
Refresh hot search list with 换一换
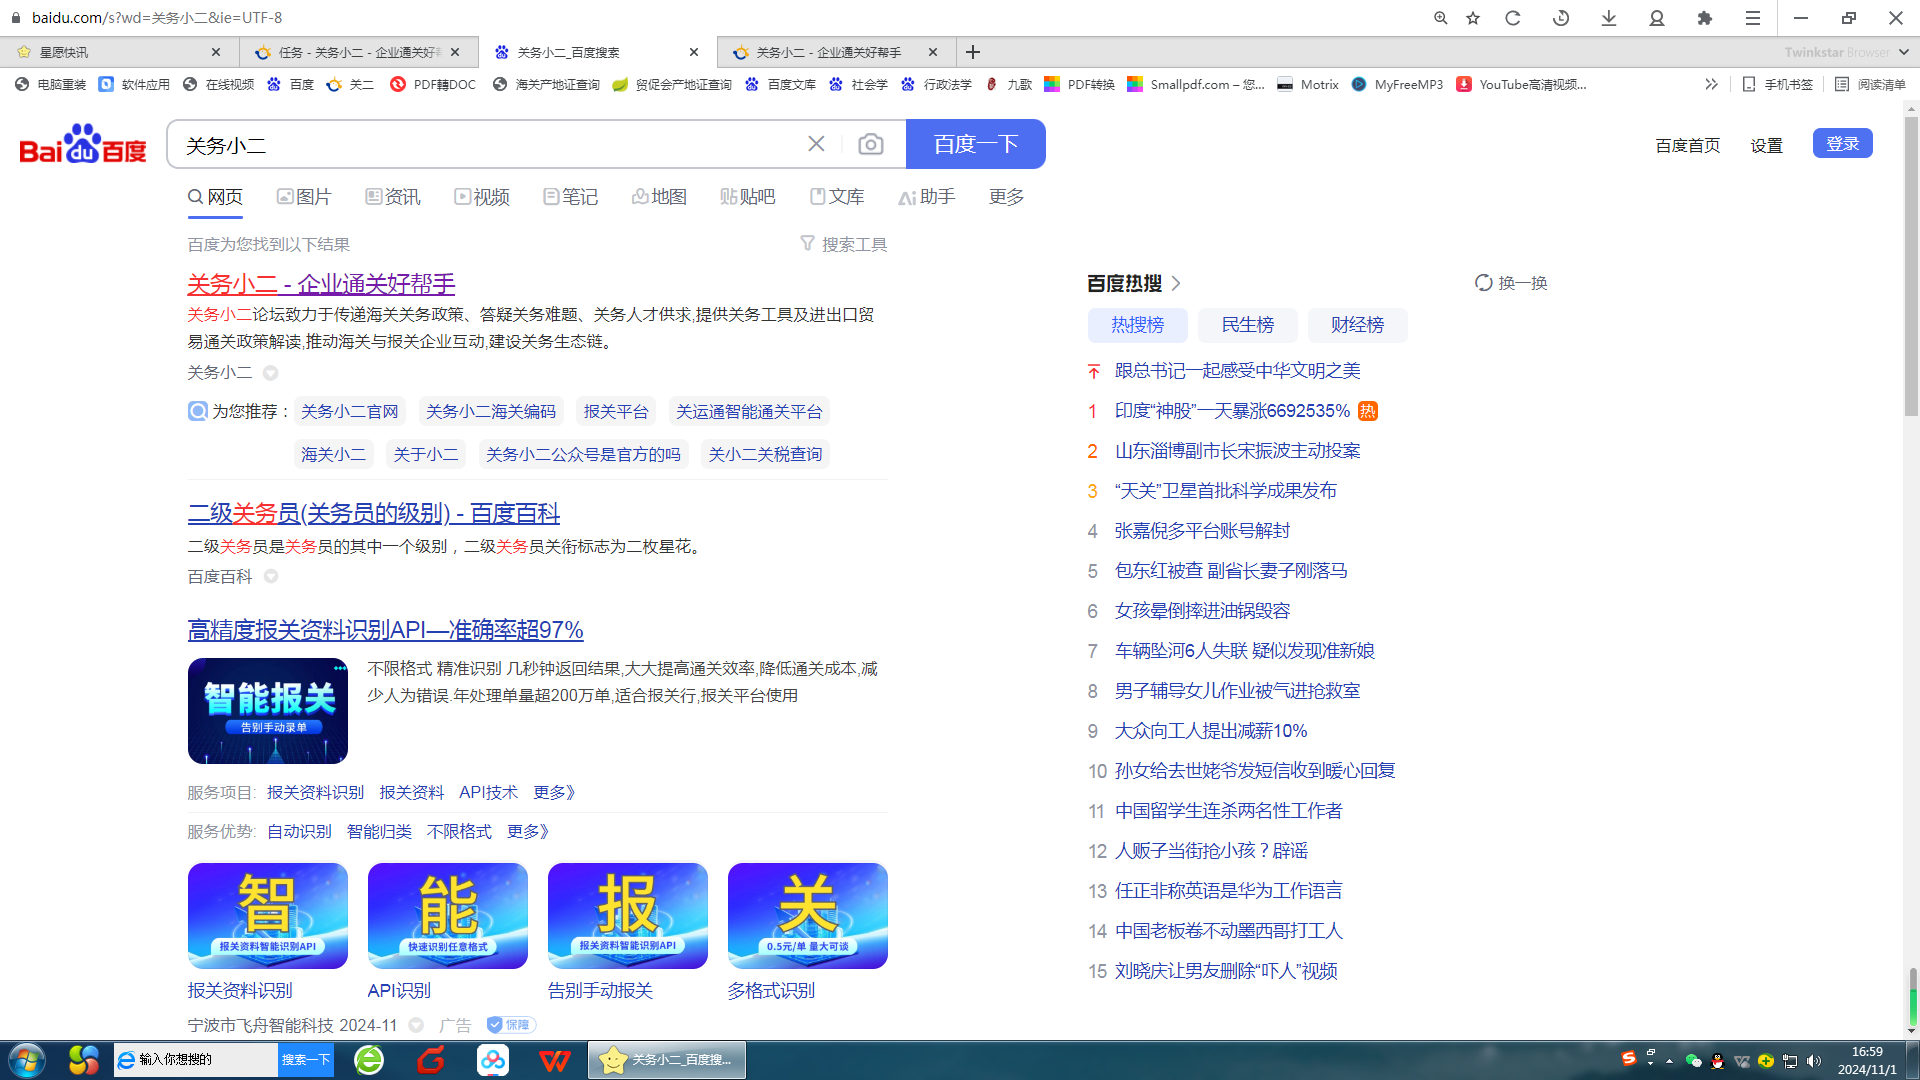[x=1511, y=283]
